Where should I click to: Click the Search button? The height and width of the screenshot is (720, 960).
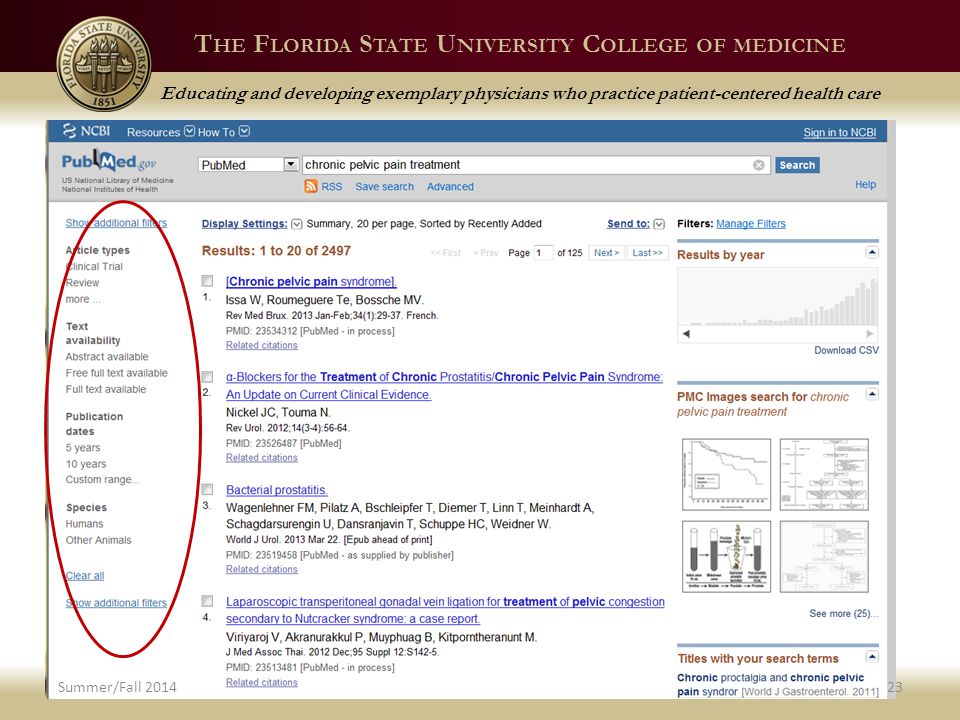click(x=797, y=165)
